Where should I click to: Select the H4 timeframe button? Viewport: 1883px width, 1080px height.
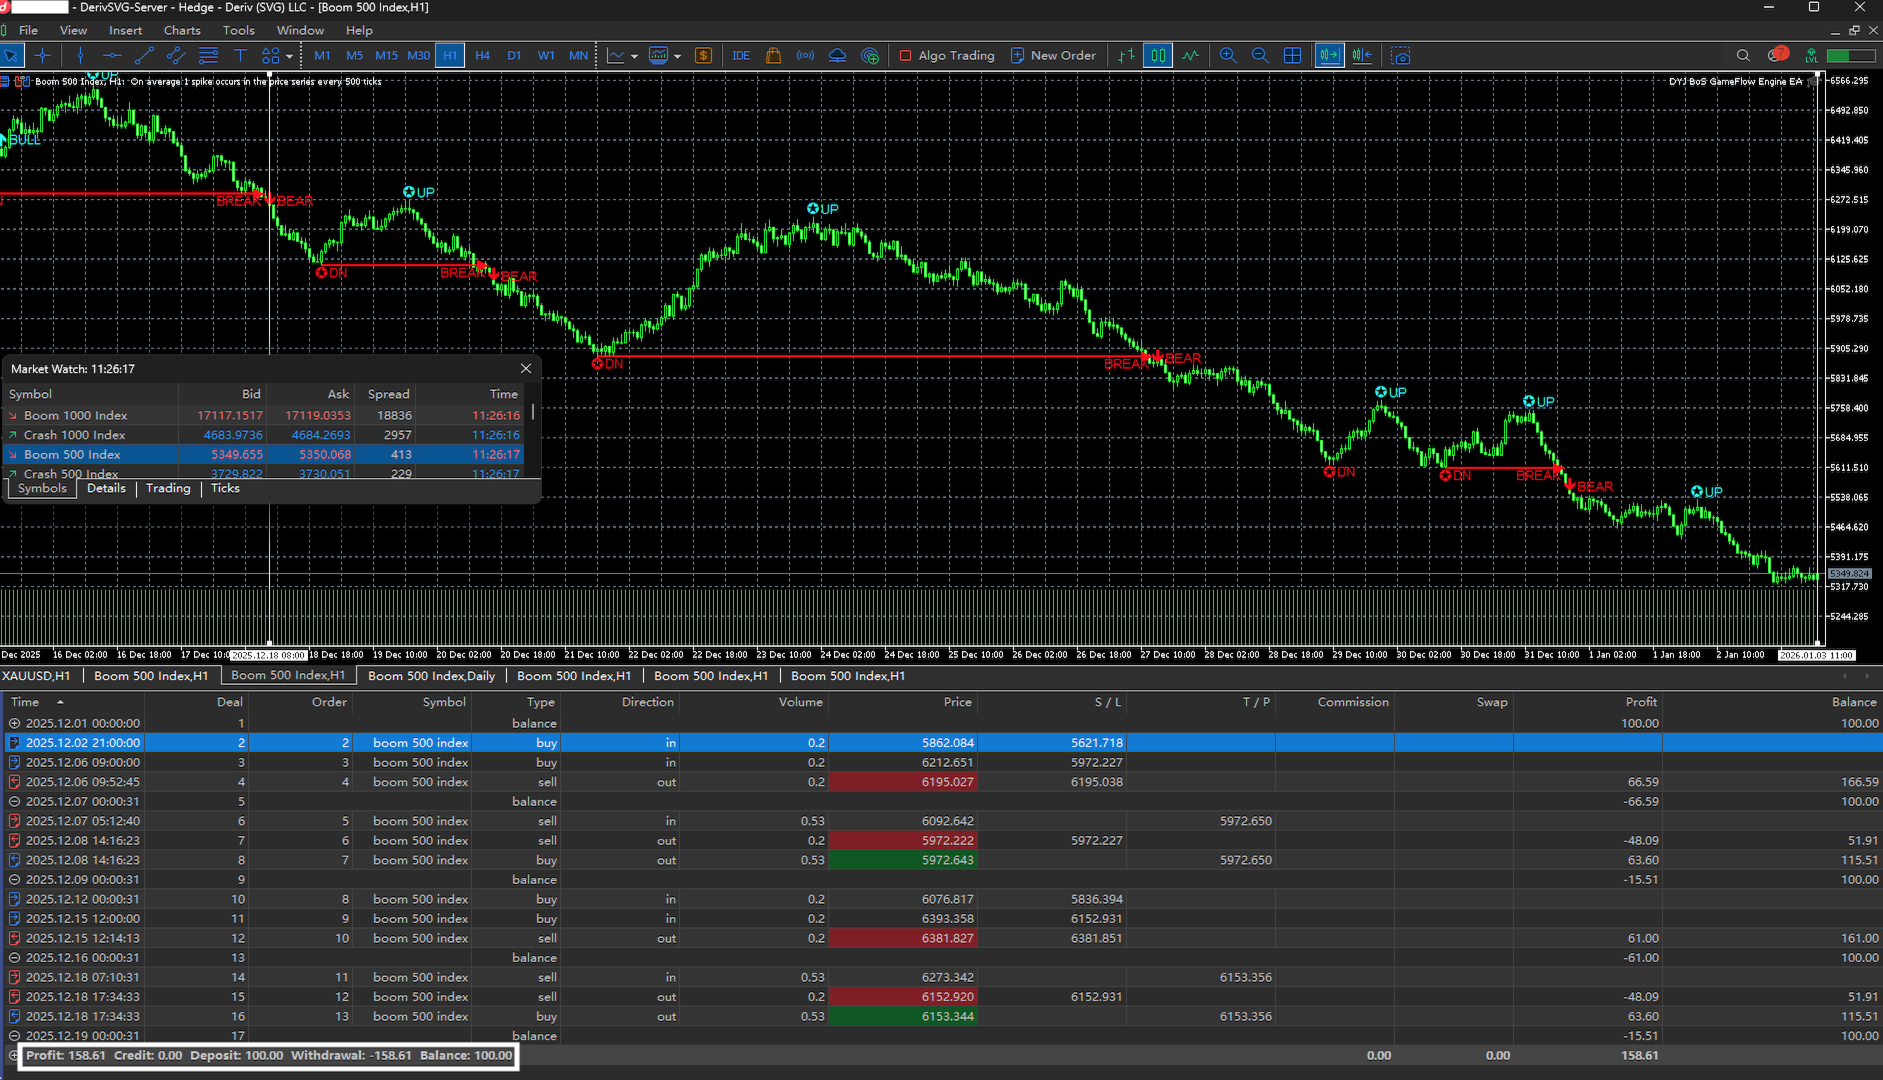[482, 56]
